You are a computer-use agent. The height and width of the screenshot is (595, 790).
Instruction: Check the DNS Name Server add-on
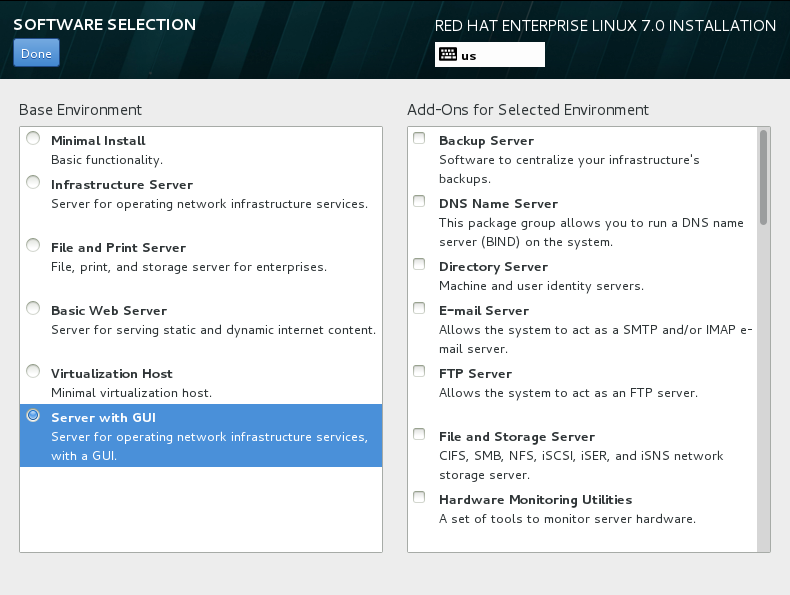pyautogui.click(x=420, y=203)
